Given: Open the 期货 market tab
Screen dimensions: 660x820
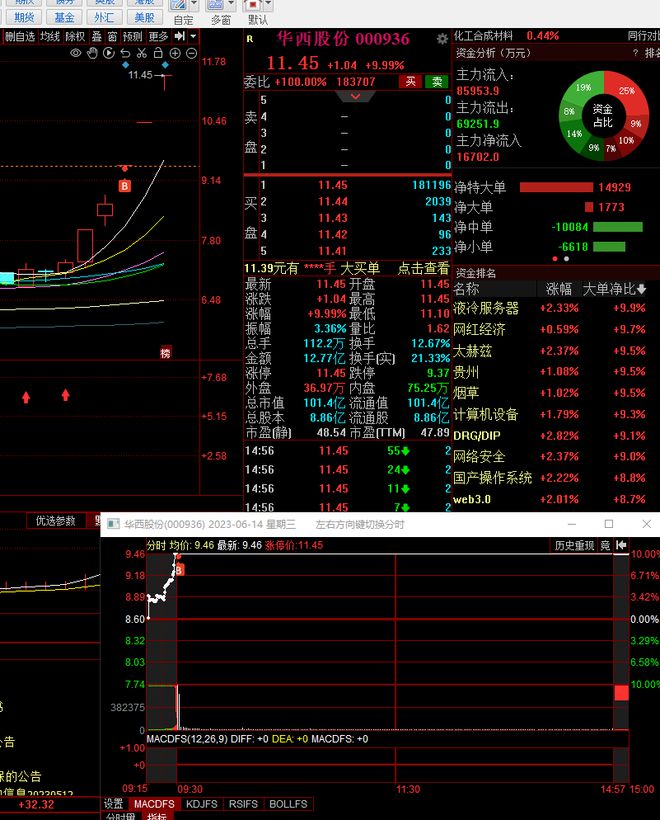Looking at the screenshot, I should (x=24, y=18).
